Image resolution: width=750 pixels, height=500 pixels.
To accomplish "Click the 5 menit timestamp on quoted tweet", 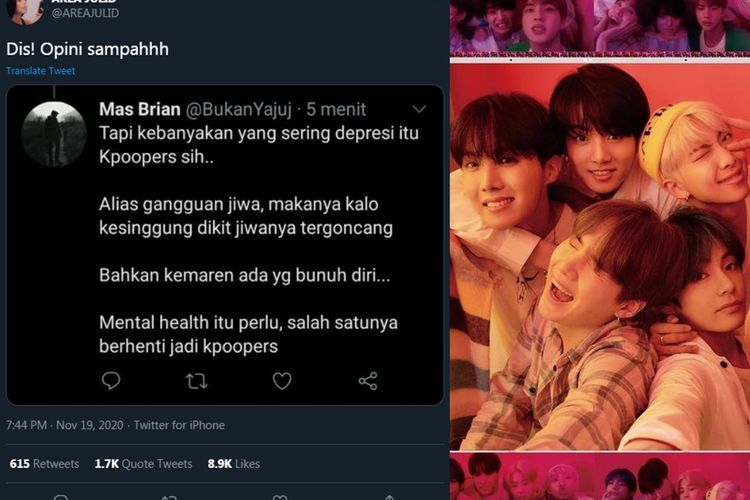I will (336, 110).
